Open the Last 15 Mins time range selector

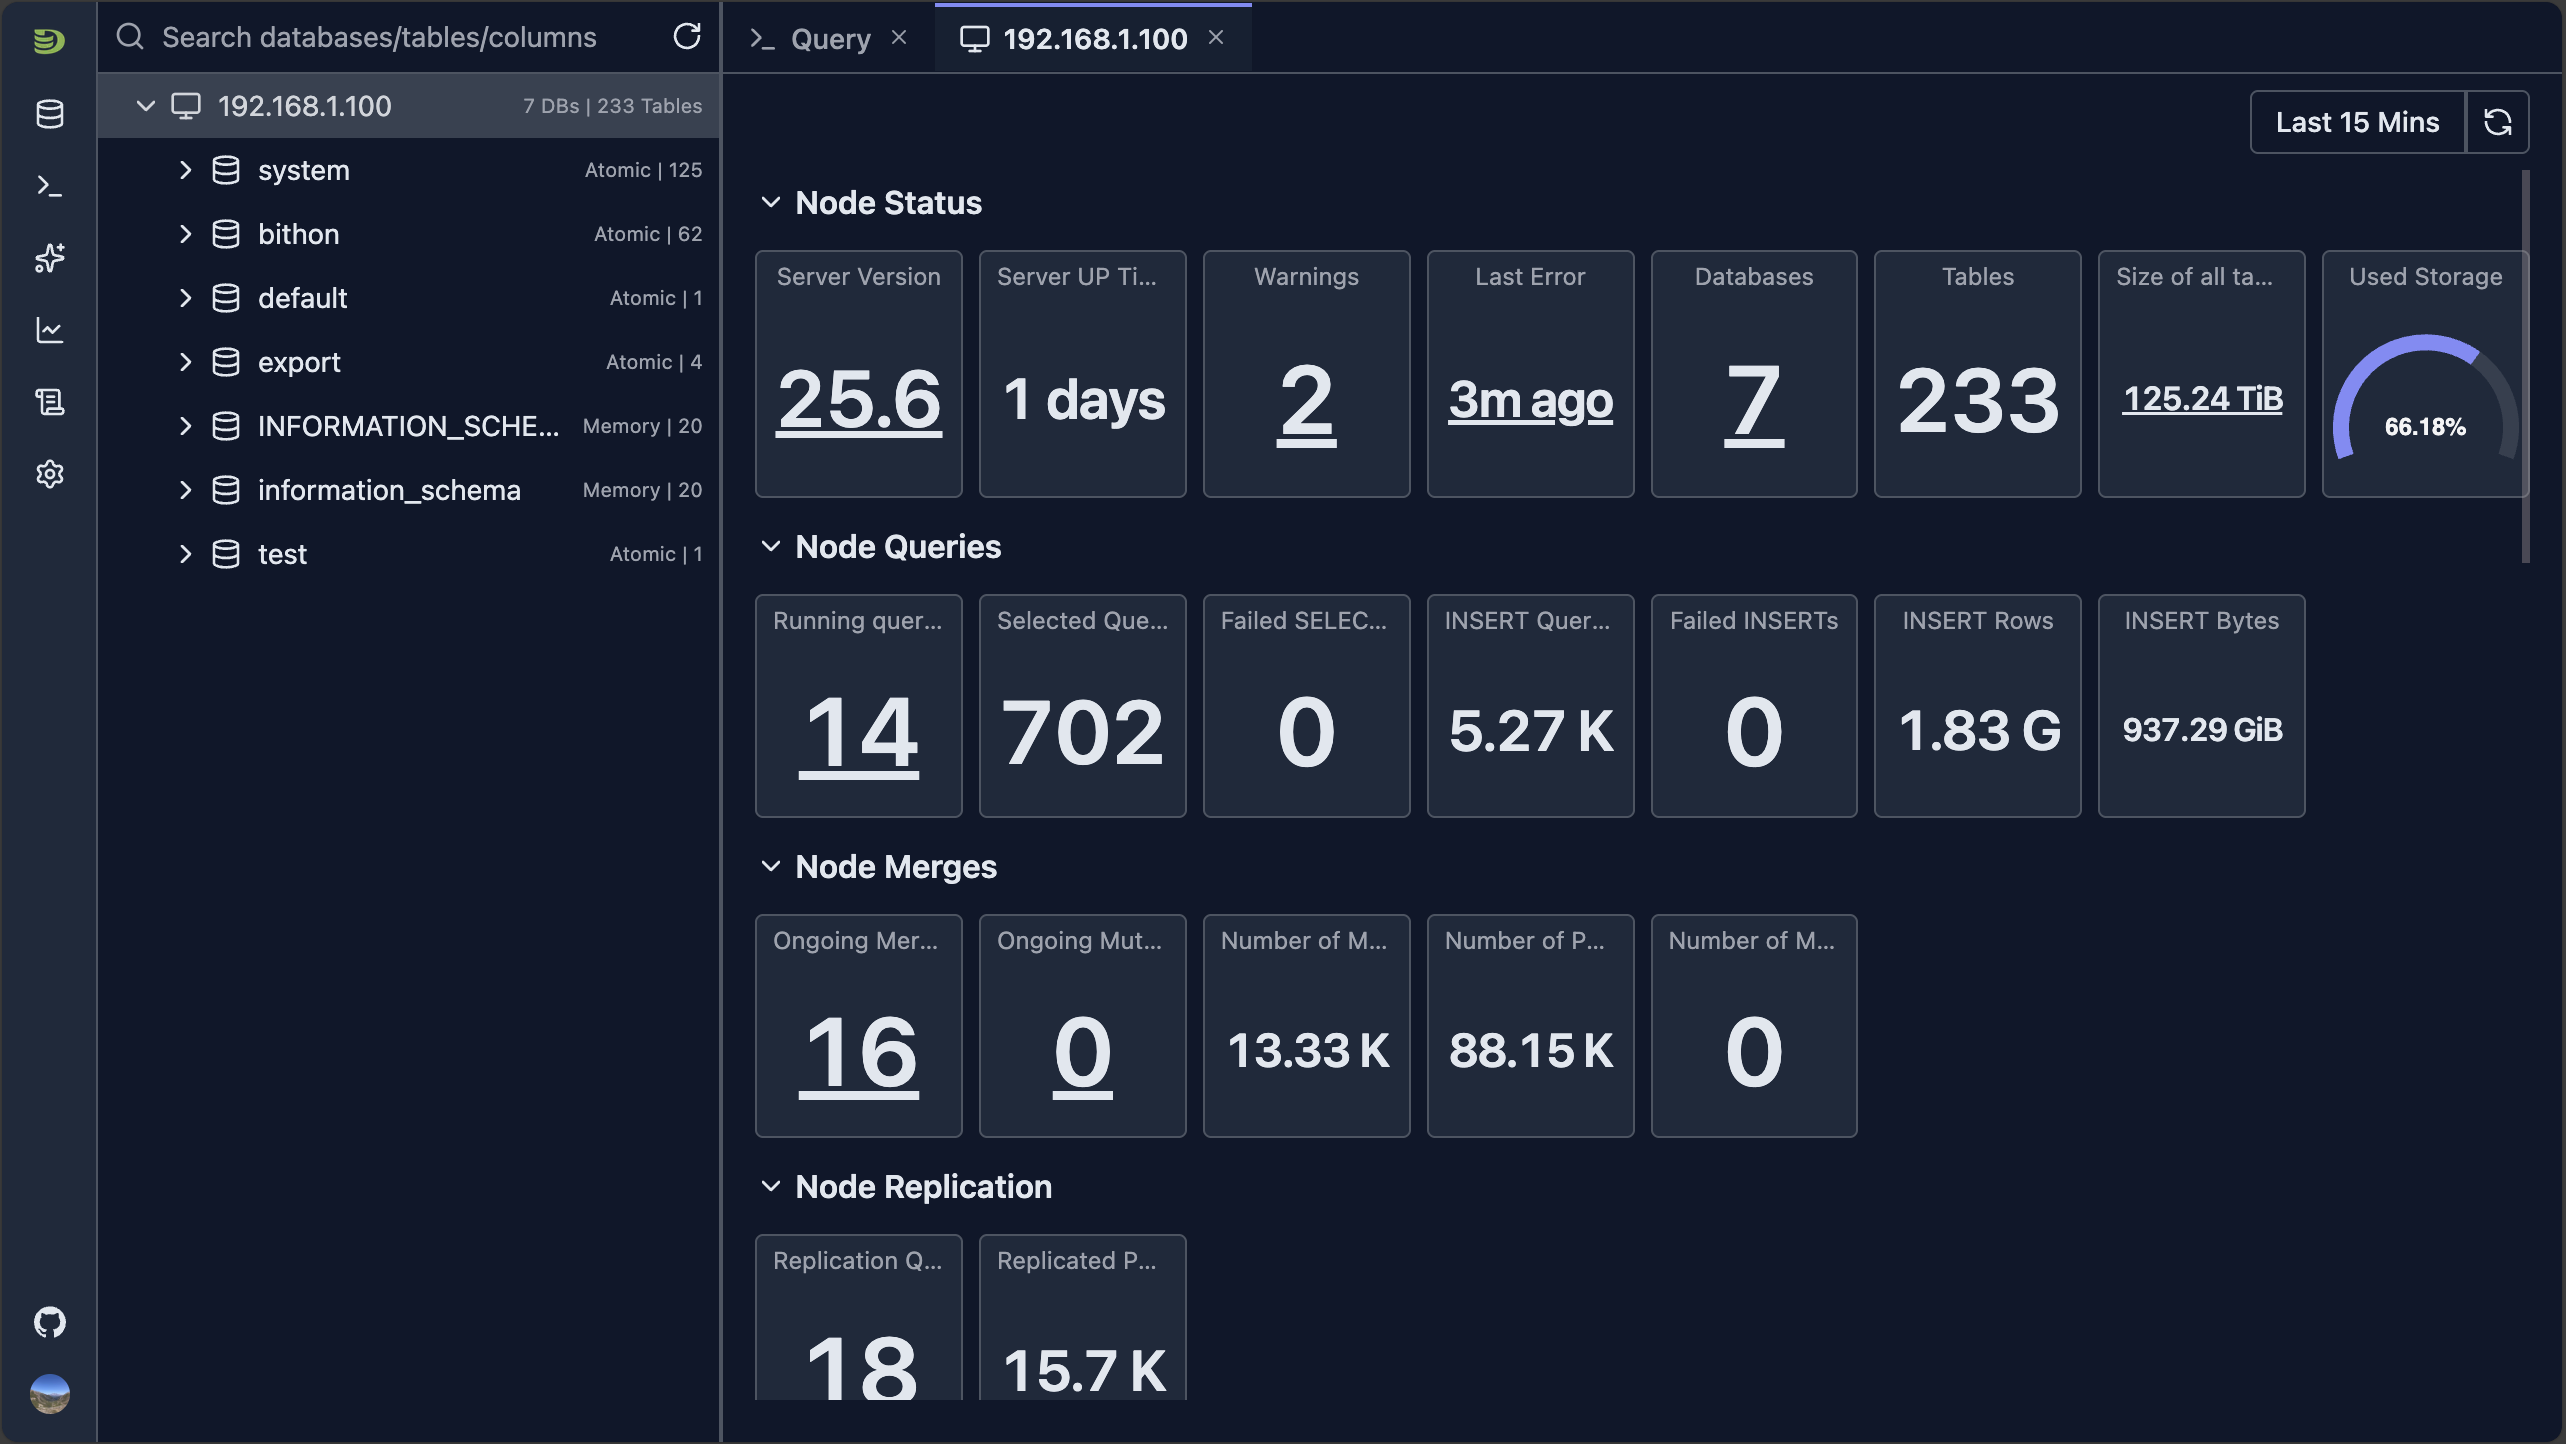coord(2357,121)
